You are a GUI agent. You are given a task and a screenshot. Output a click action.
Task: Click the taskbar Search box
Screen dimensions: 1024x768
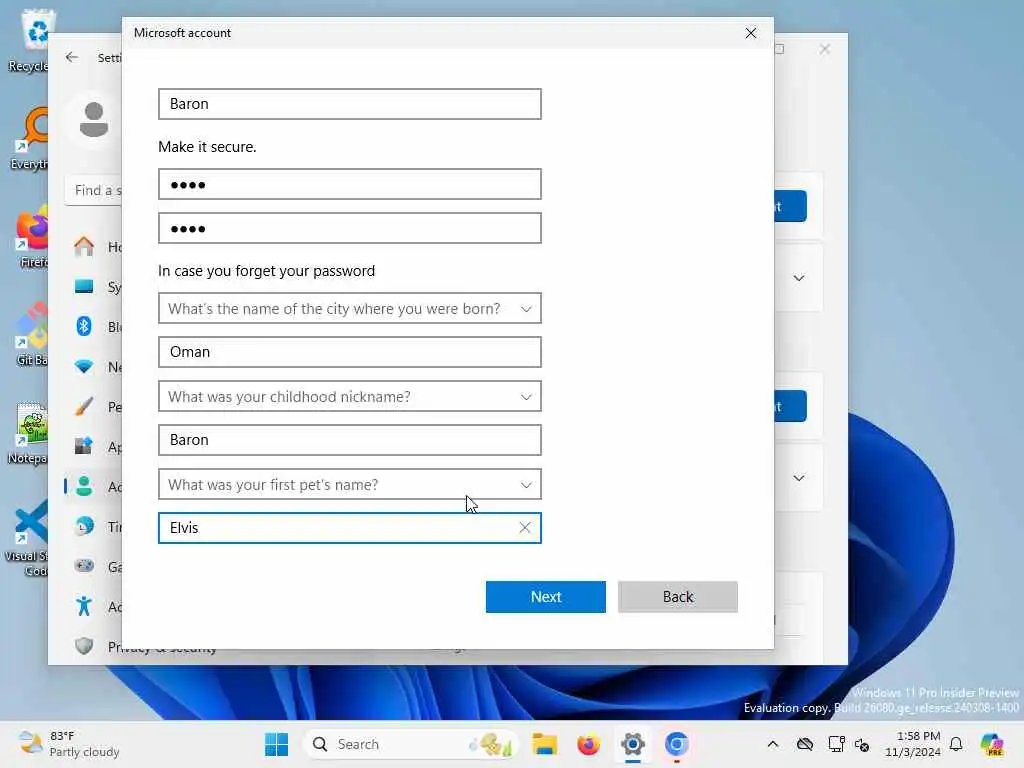pyautogui.click(x=411, y=744)
